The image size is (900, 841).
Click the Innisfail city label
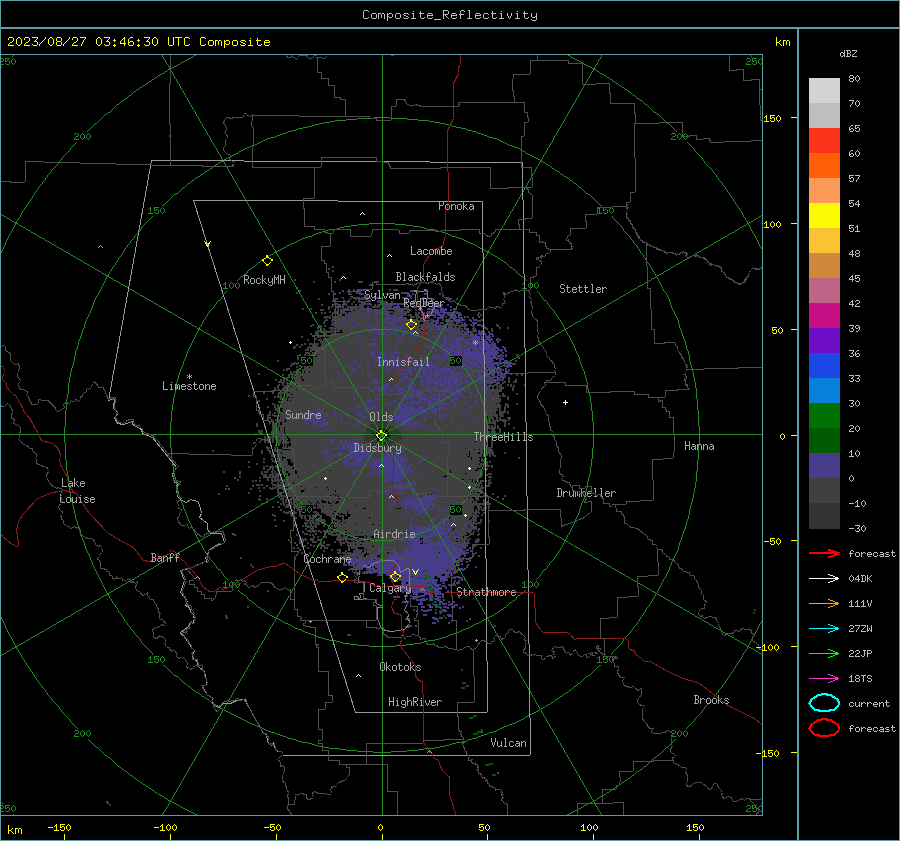coord(403,362)
